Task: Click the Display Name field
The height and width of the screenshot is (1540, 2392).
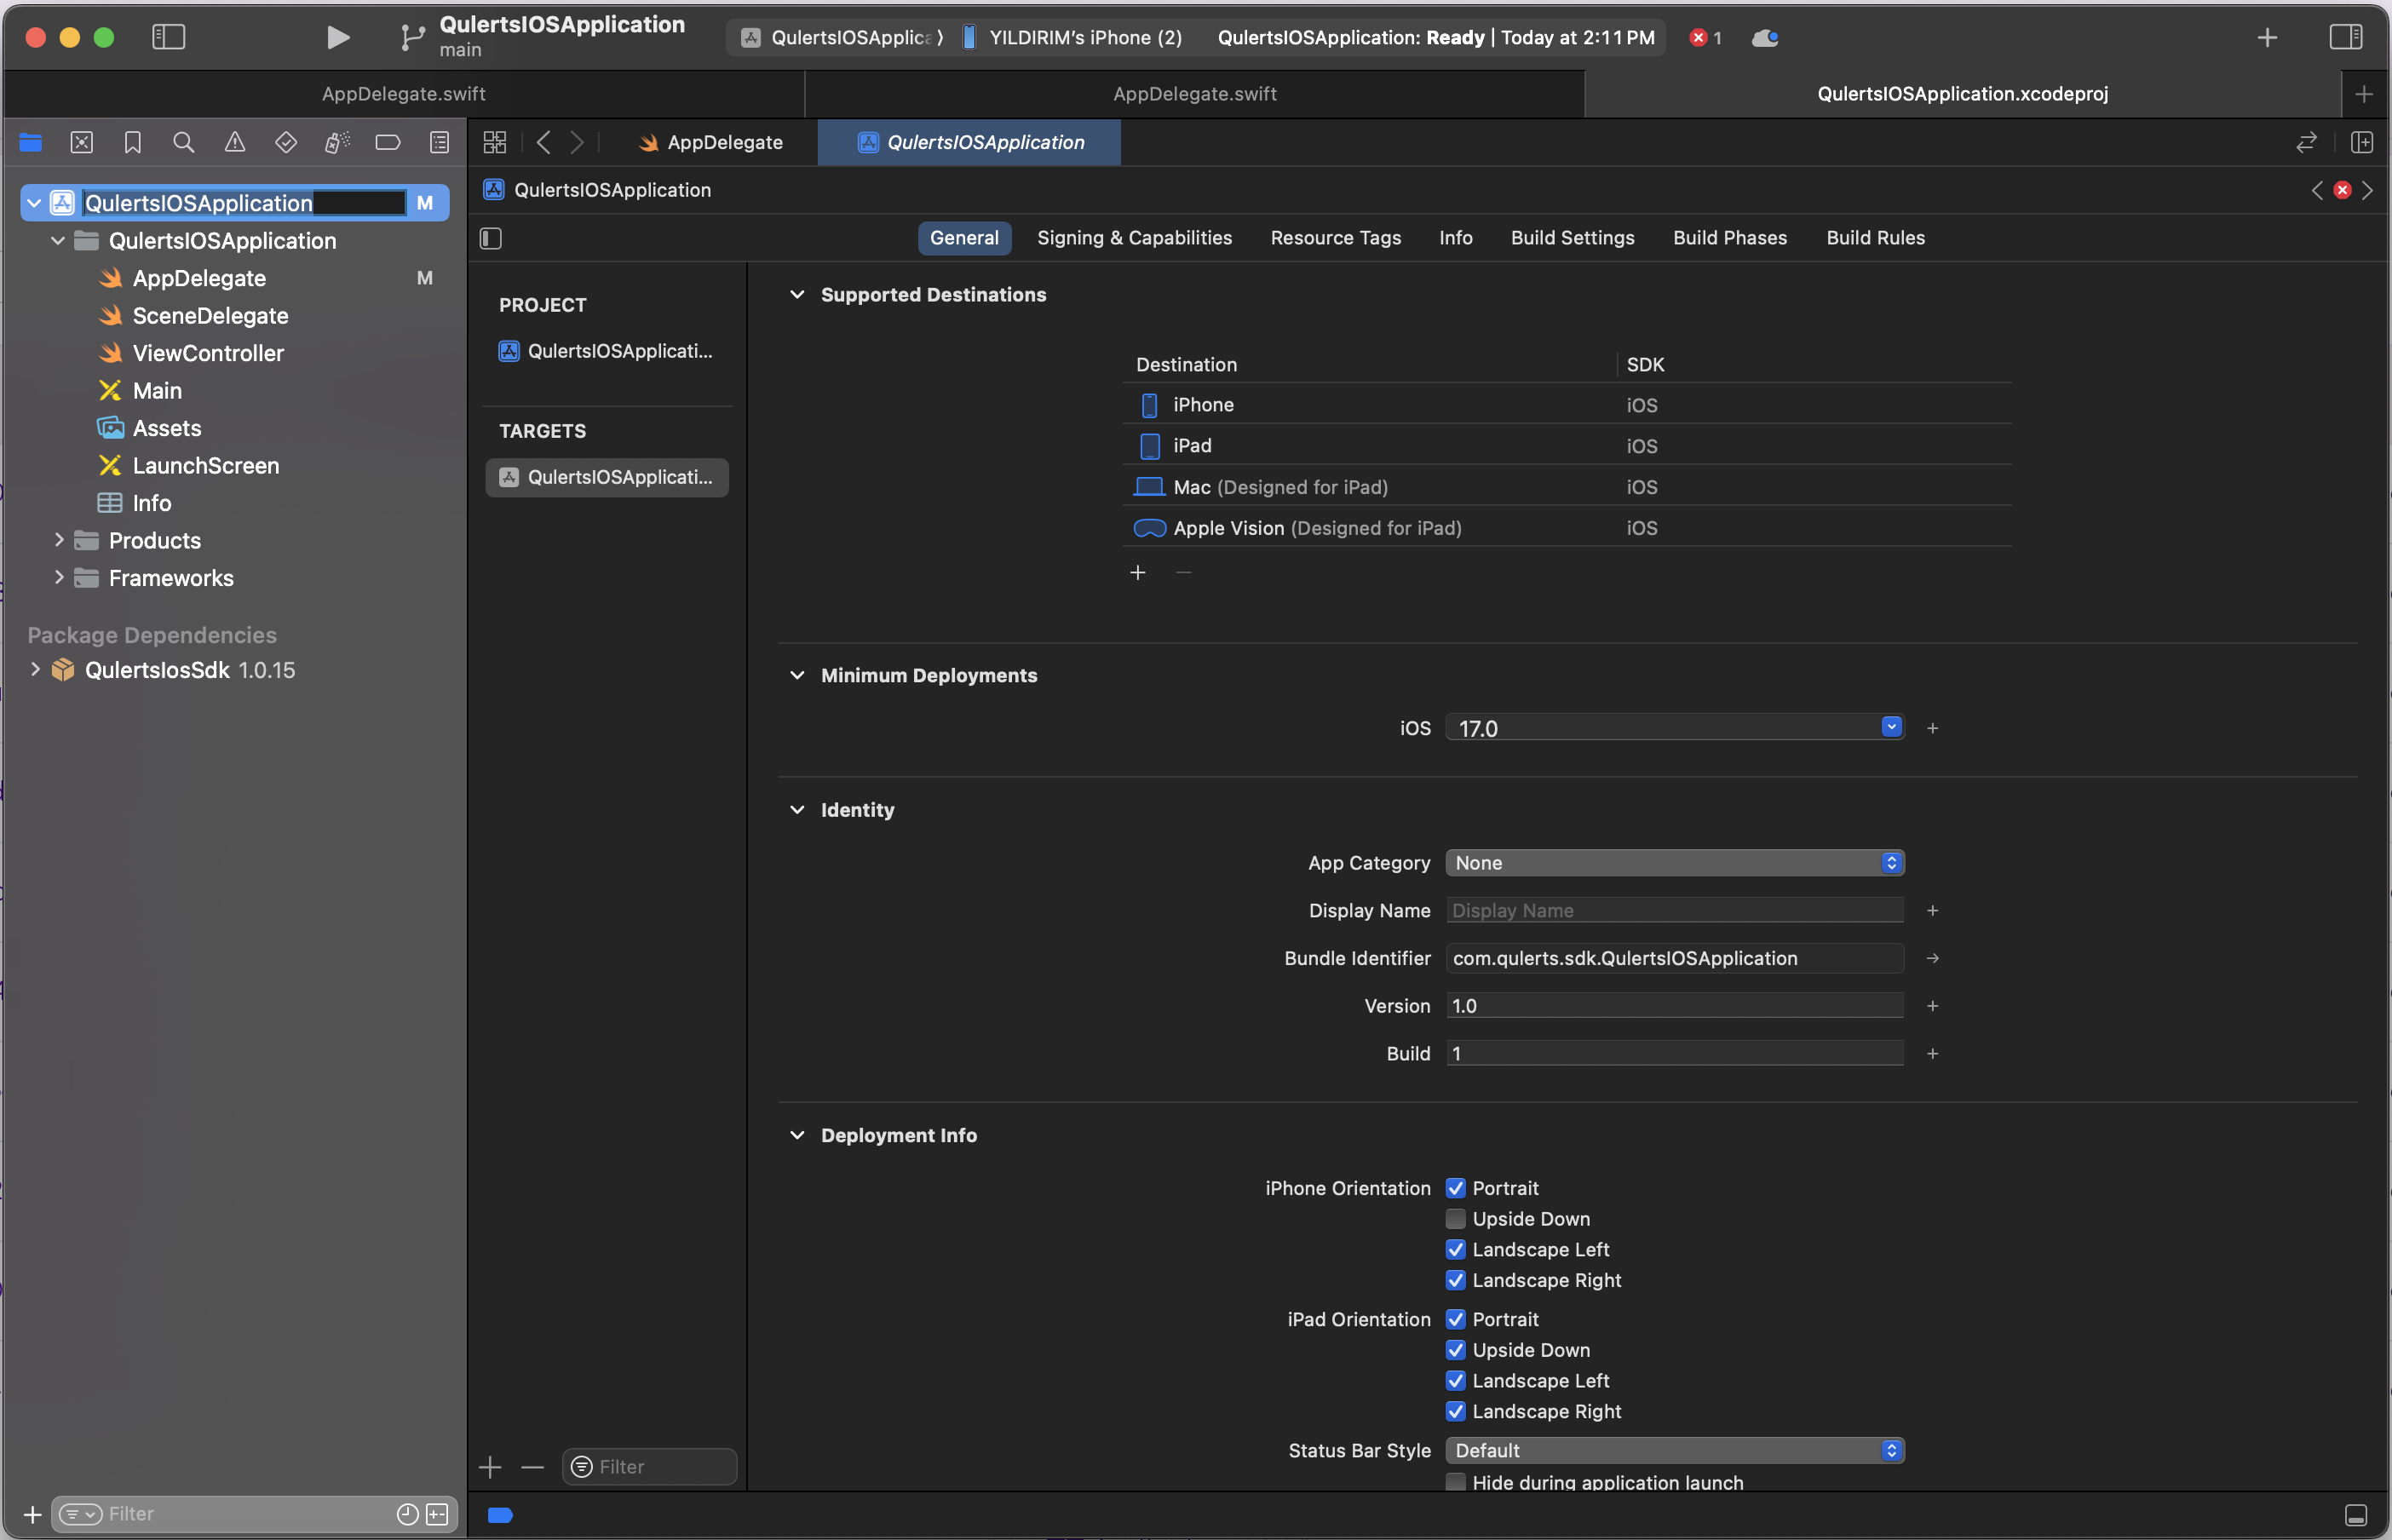Action: pos(1675,911)
